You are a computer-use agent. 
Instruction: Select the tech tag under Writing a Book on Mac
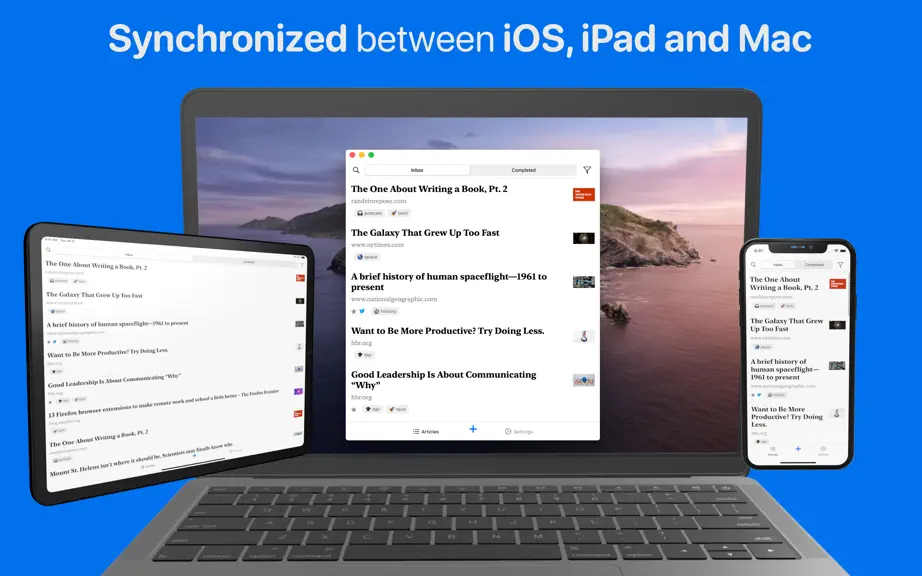pyautogui.click(x=399, y=213)
